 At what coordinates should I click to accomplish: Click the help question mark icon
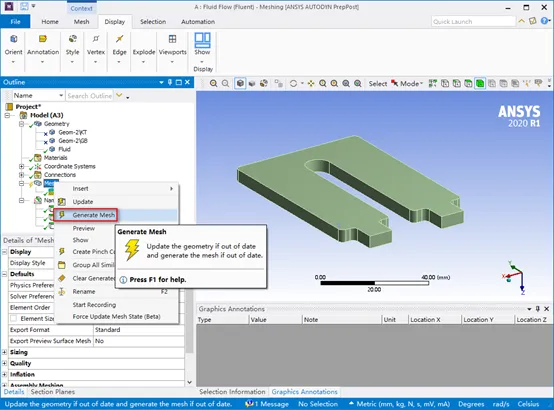tap(544, 21)
